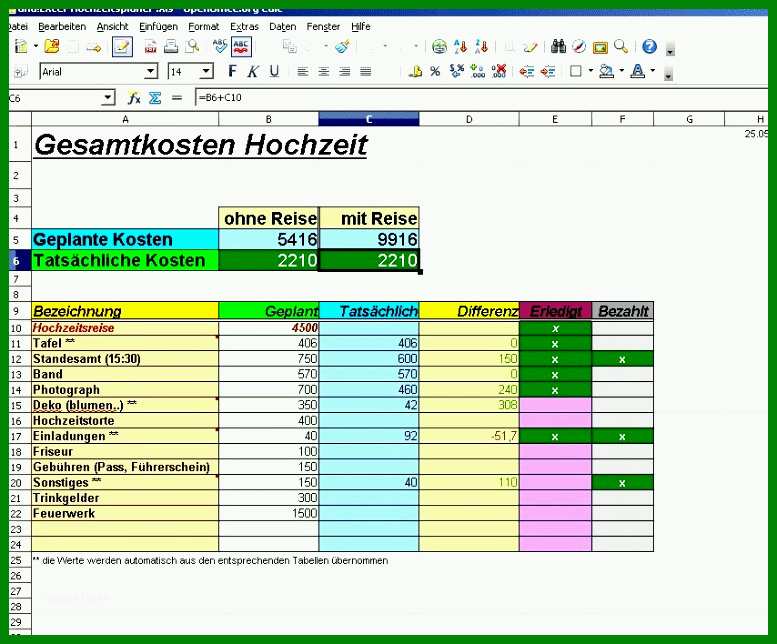Set justified alignment
Image resolution: width=777 pixels, height=644 pixels.
click(366, 72)
